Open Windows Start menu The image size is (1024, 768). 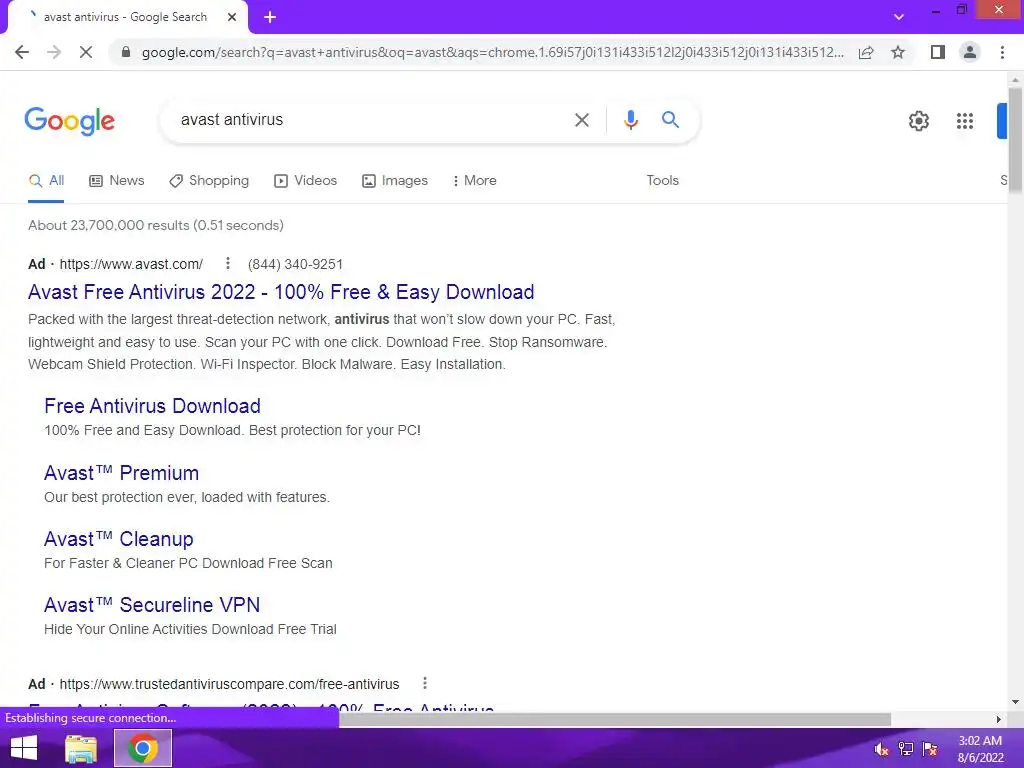pyautogui.click(x=24, y=748)
